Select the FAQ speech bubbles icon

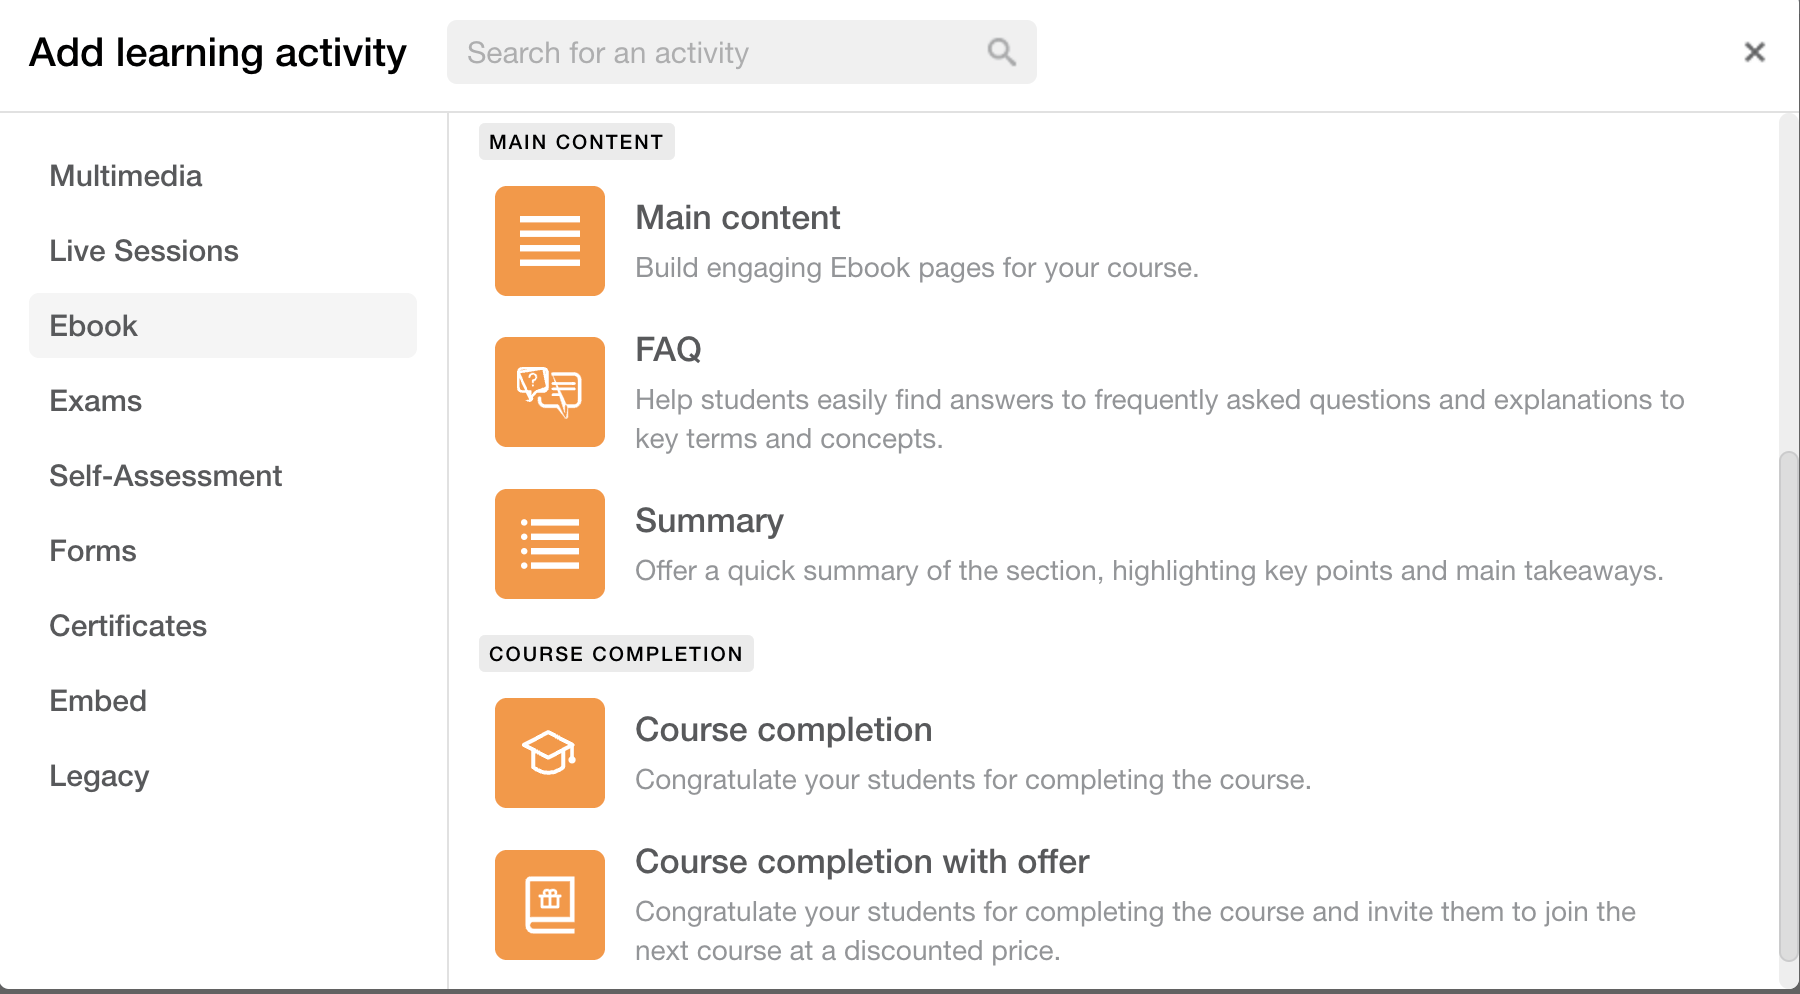pyautogui.click(x=550, y=392)
